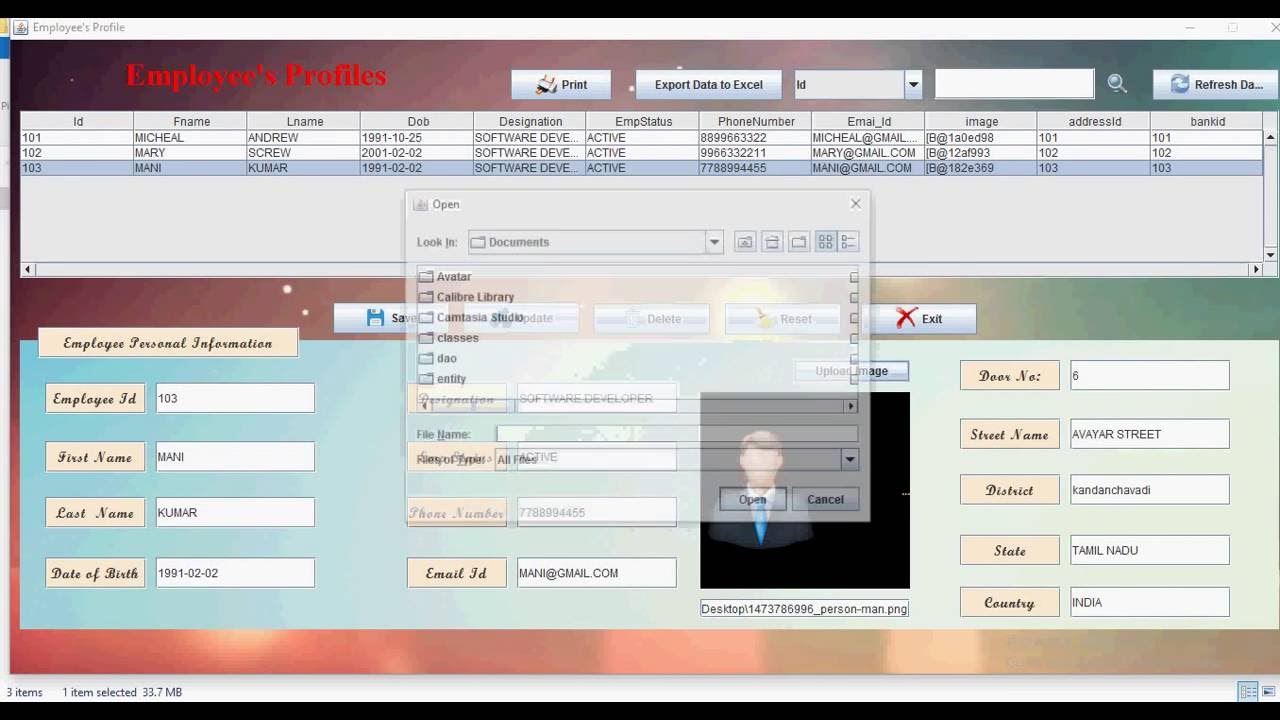This screenshot has width=1280, height=720.
Task: Click table horizontal scrollbar left arrow
Action: 27,269
